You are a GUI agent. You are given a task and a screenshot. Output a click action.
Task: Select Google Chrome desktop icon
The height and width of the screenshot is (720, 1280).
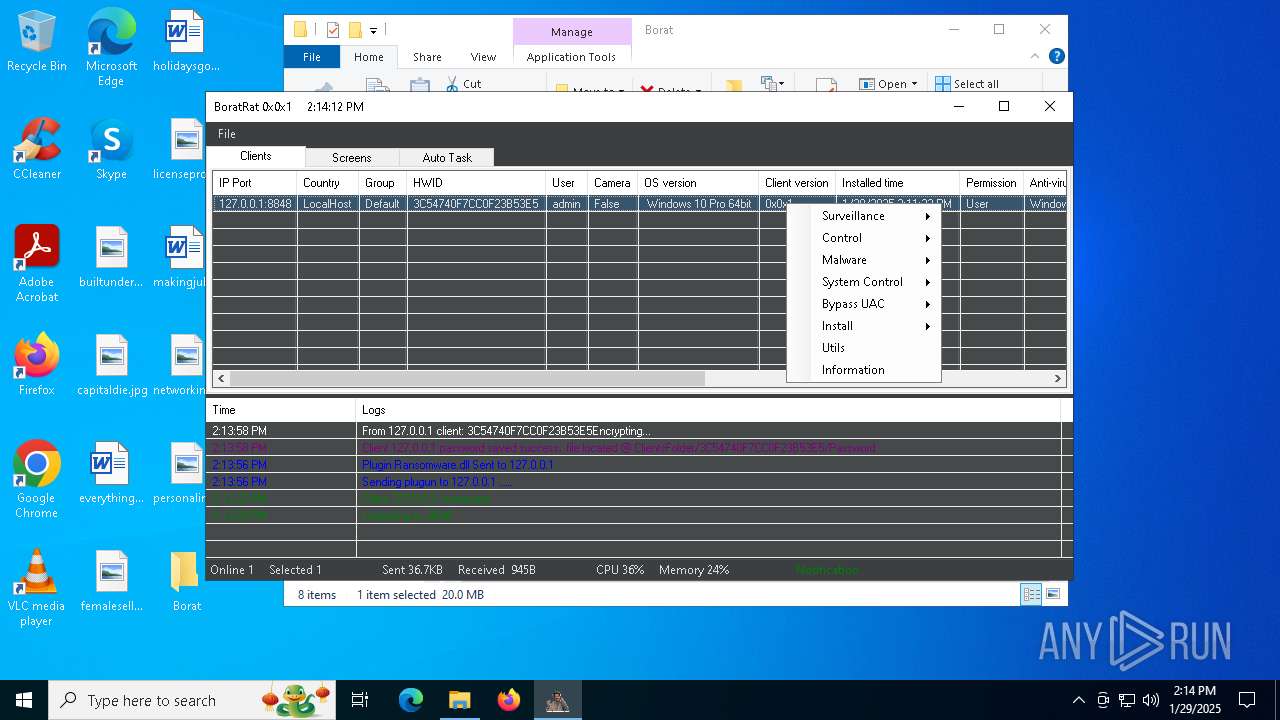click(x=37, y=480)
